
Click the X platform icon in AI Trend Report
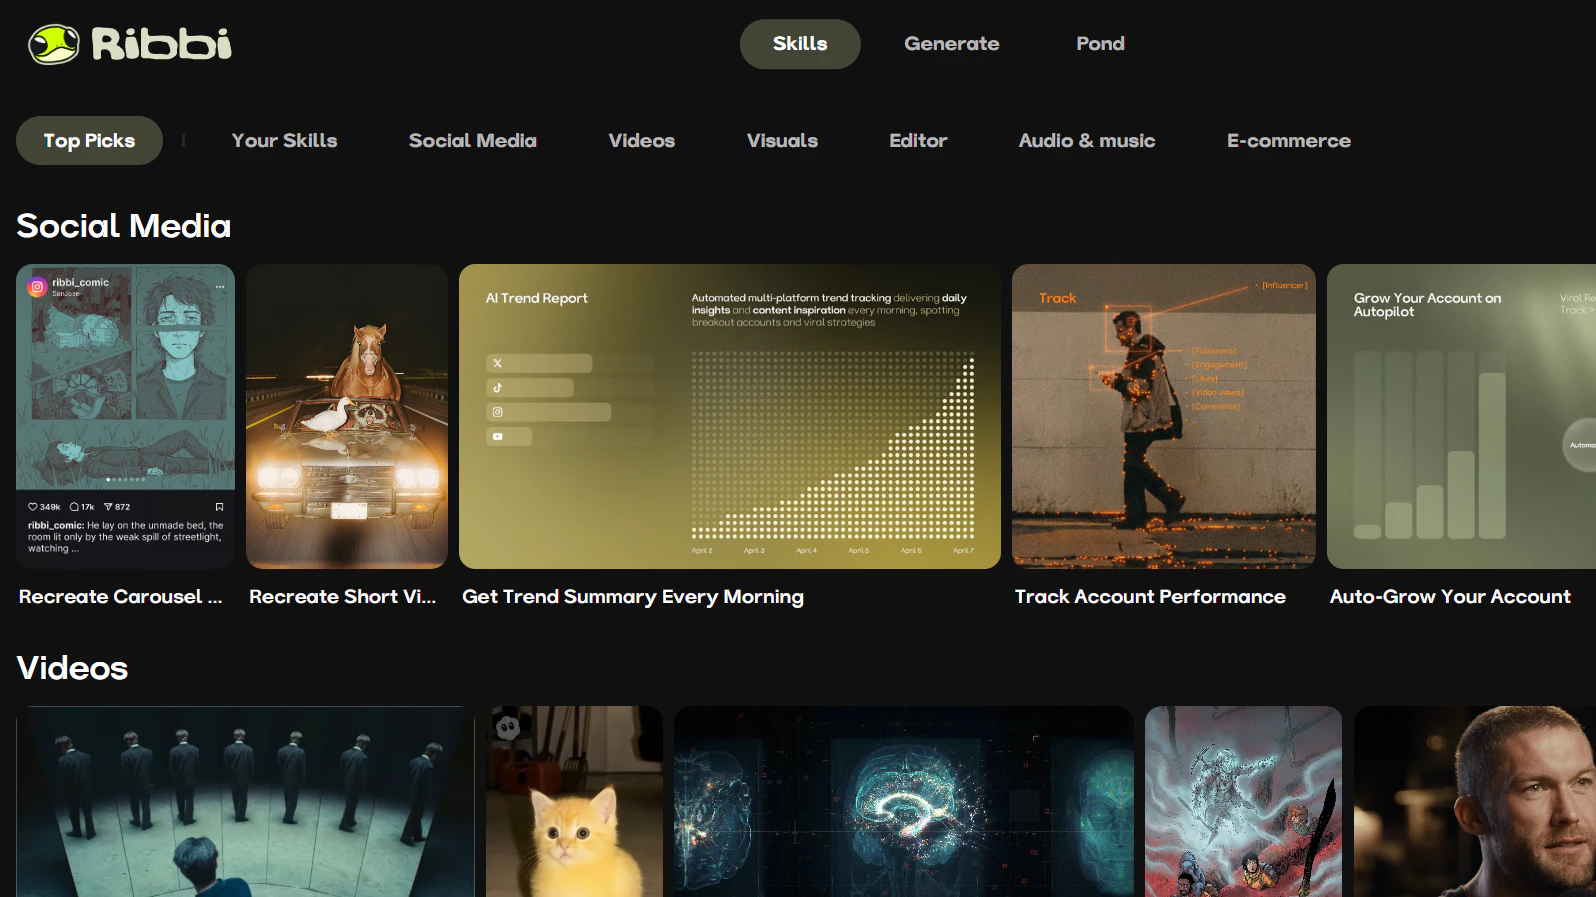[x=497, y=363]
